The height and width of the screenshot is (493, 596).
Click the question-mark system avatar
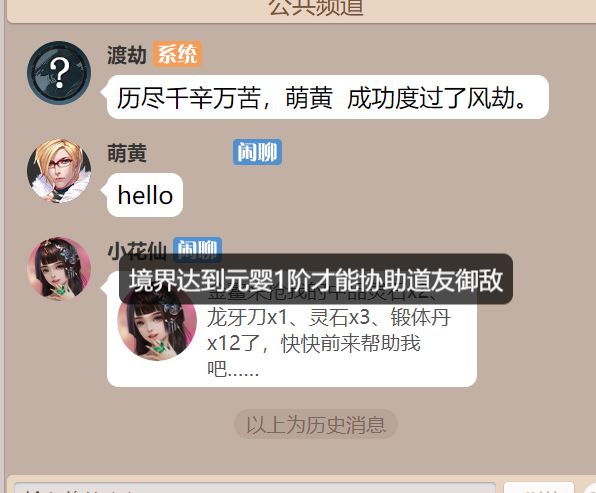pyautogui.click(x=59, y=73)
